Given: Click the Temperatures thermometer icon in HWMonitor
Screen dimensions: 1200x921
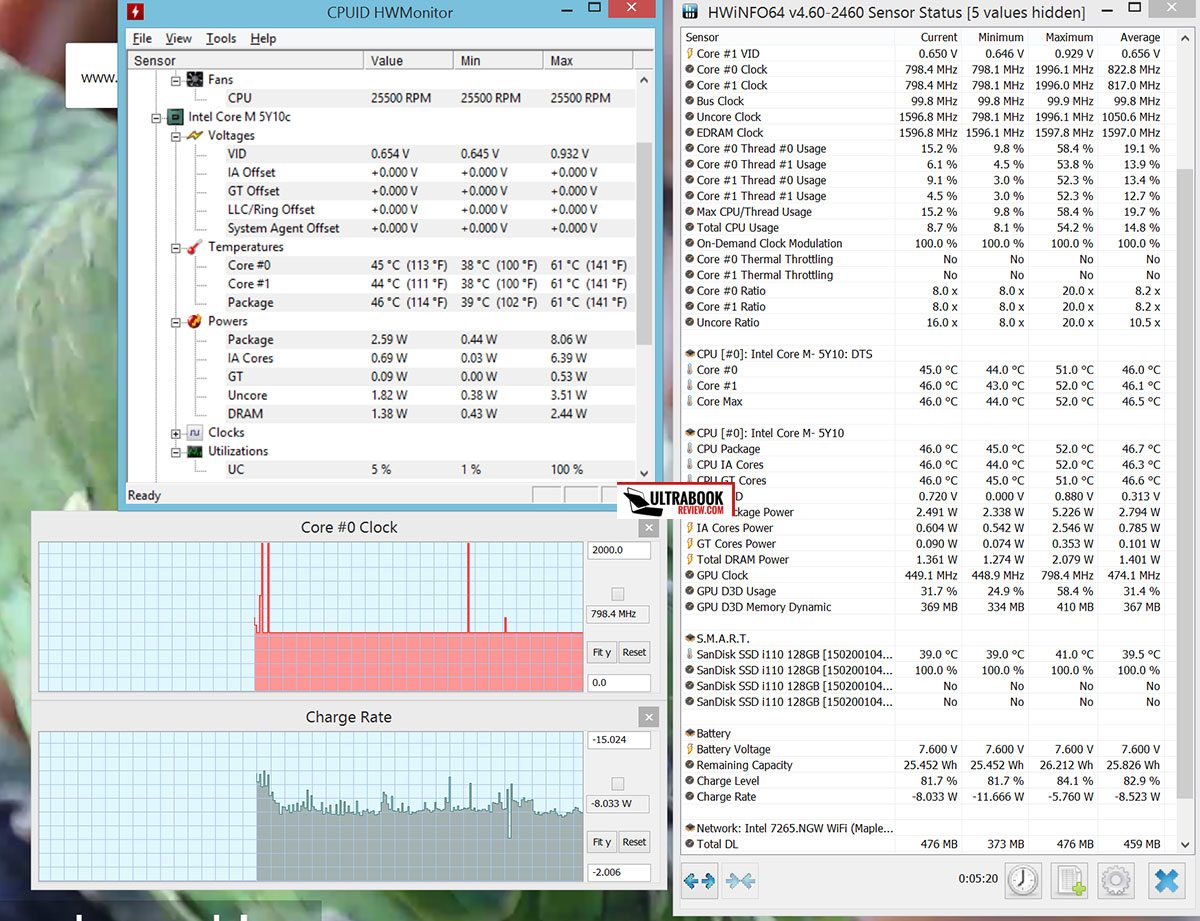Looking at the screenshot, I should [x=195, y=247].
